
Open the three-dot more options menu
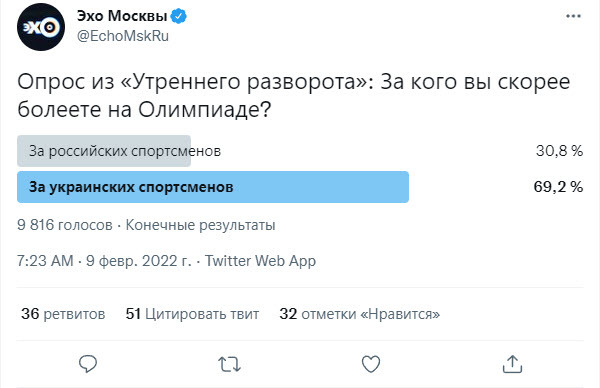click(573, 16)
